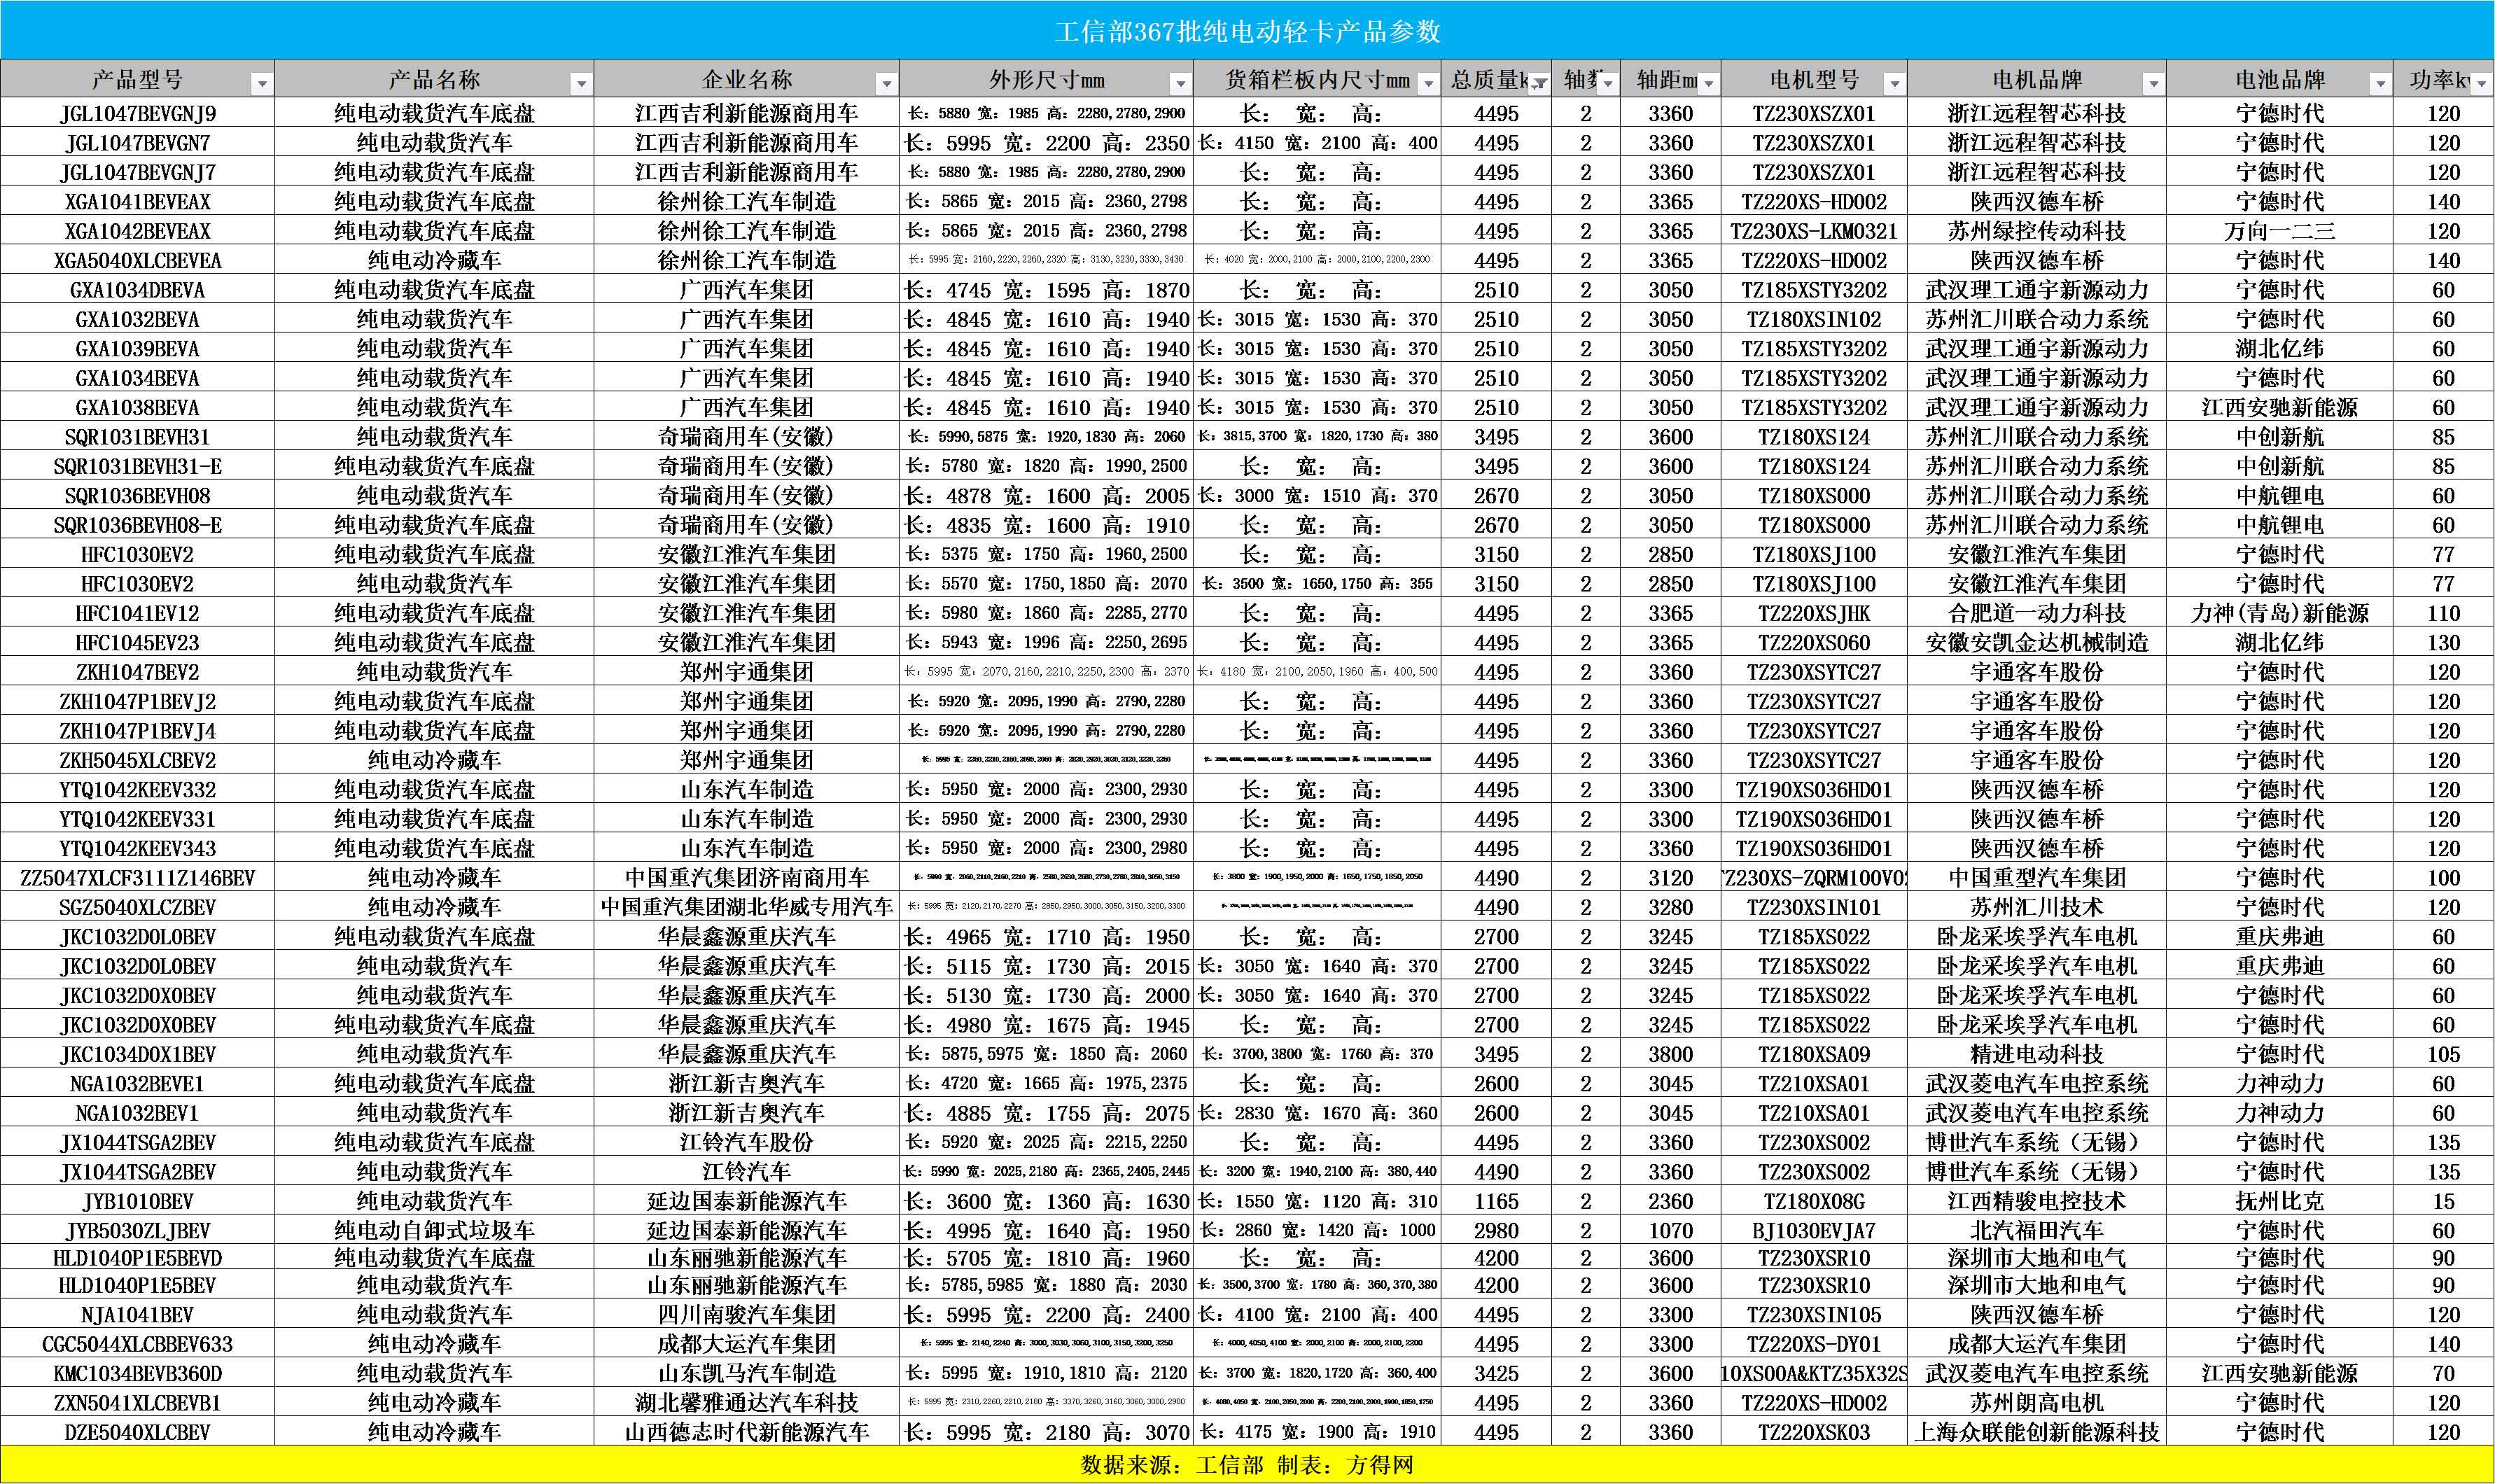Image resolution: width=2495 pixels, height=1484 pixels.
Task: Select the 苏州绿控传动科技 motor brand cell
Action: tap(2037, 231)
